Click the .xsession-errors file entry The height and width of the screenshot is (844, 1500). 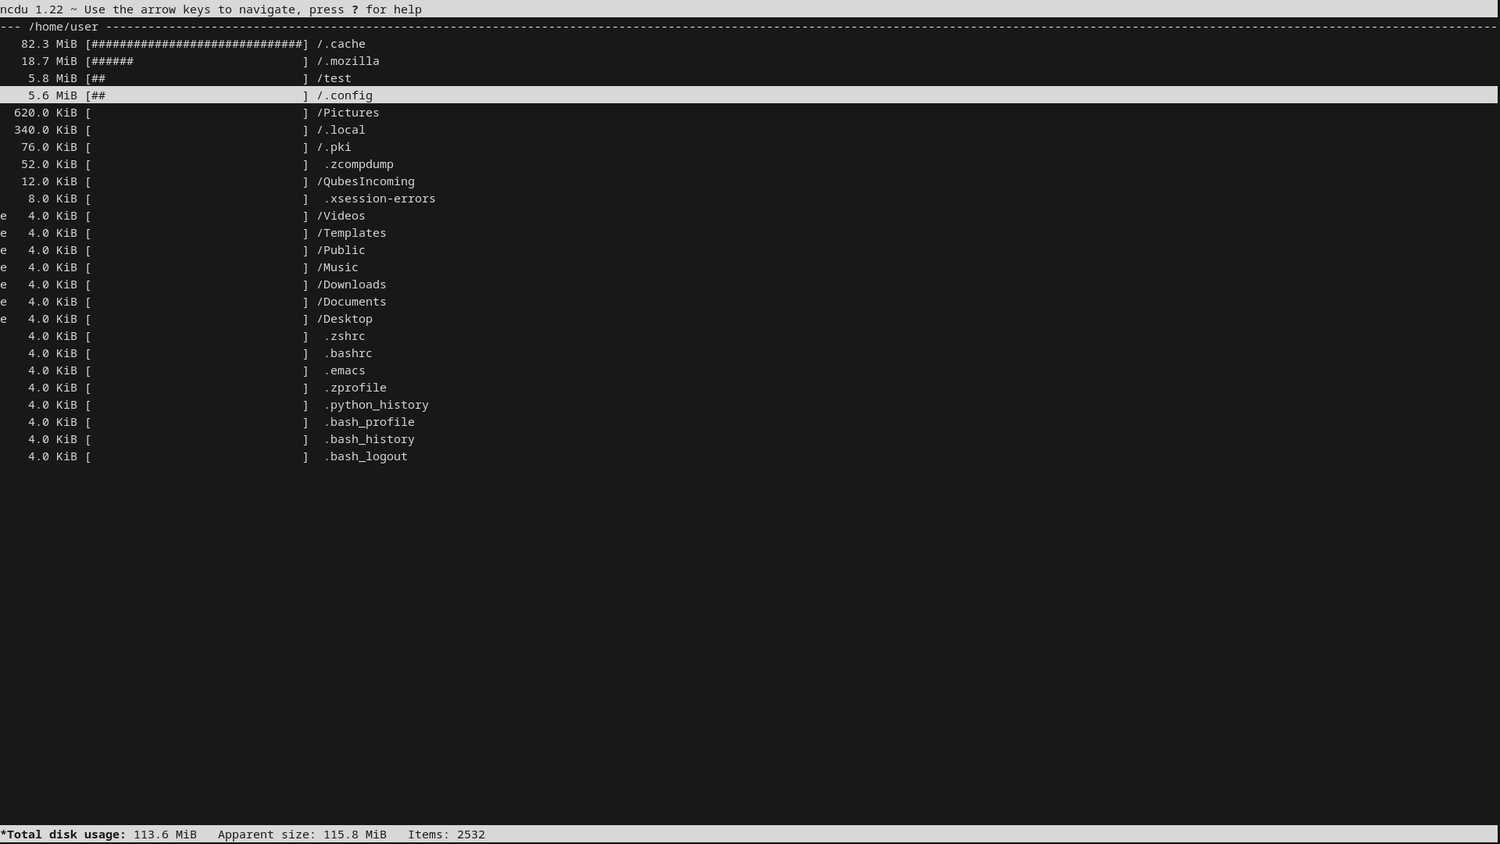pos(749,198)
